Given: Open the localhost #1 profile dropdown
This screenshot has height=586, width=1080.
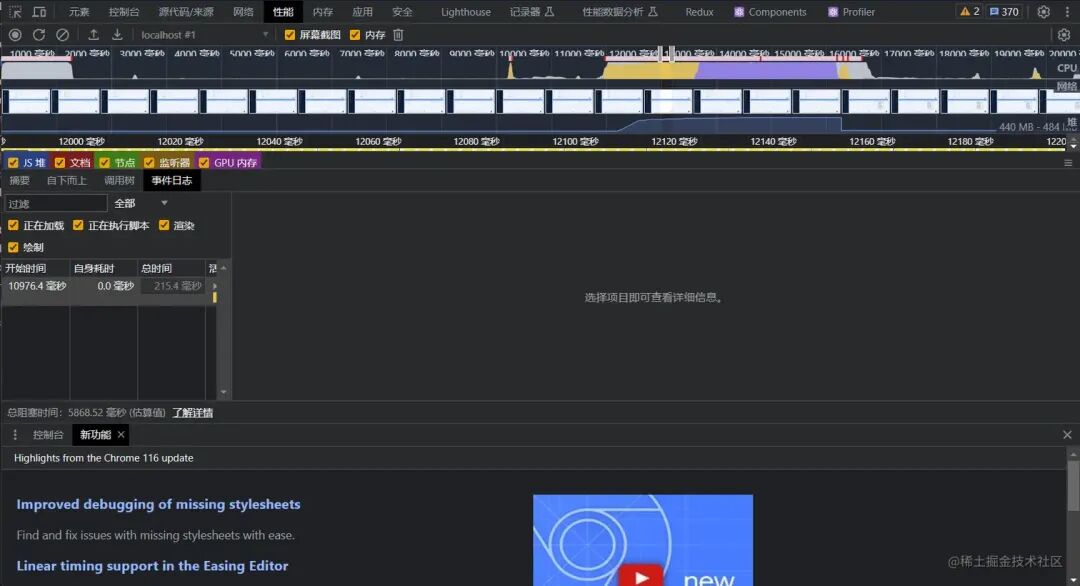Looking at the screenshot, I should 204,34.
